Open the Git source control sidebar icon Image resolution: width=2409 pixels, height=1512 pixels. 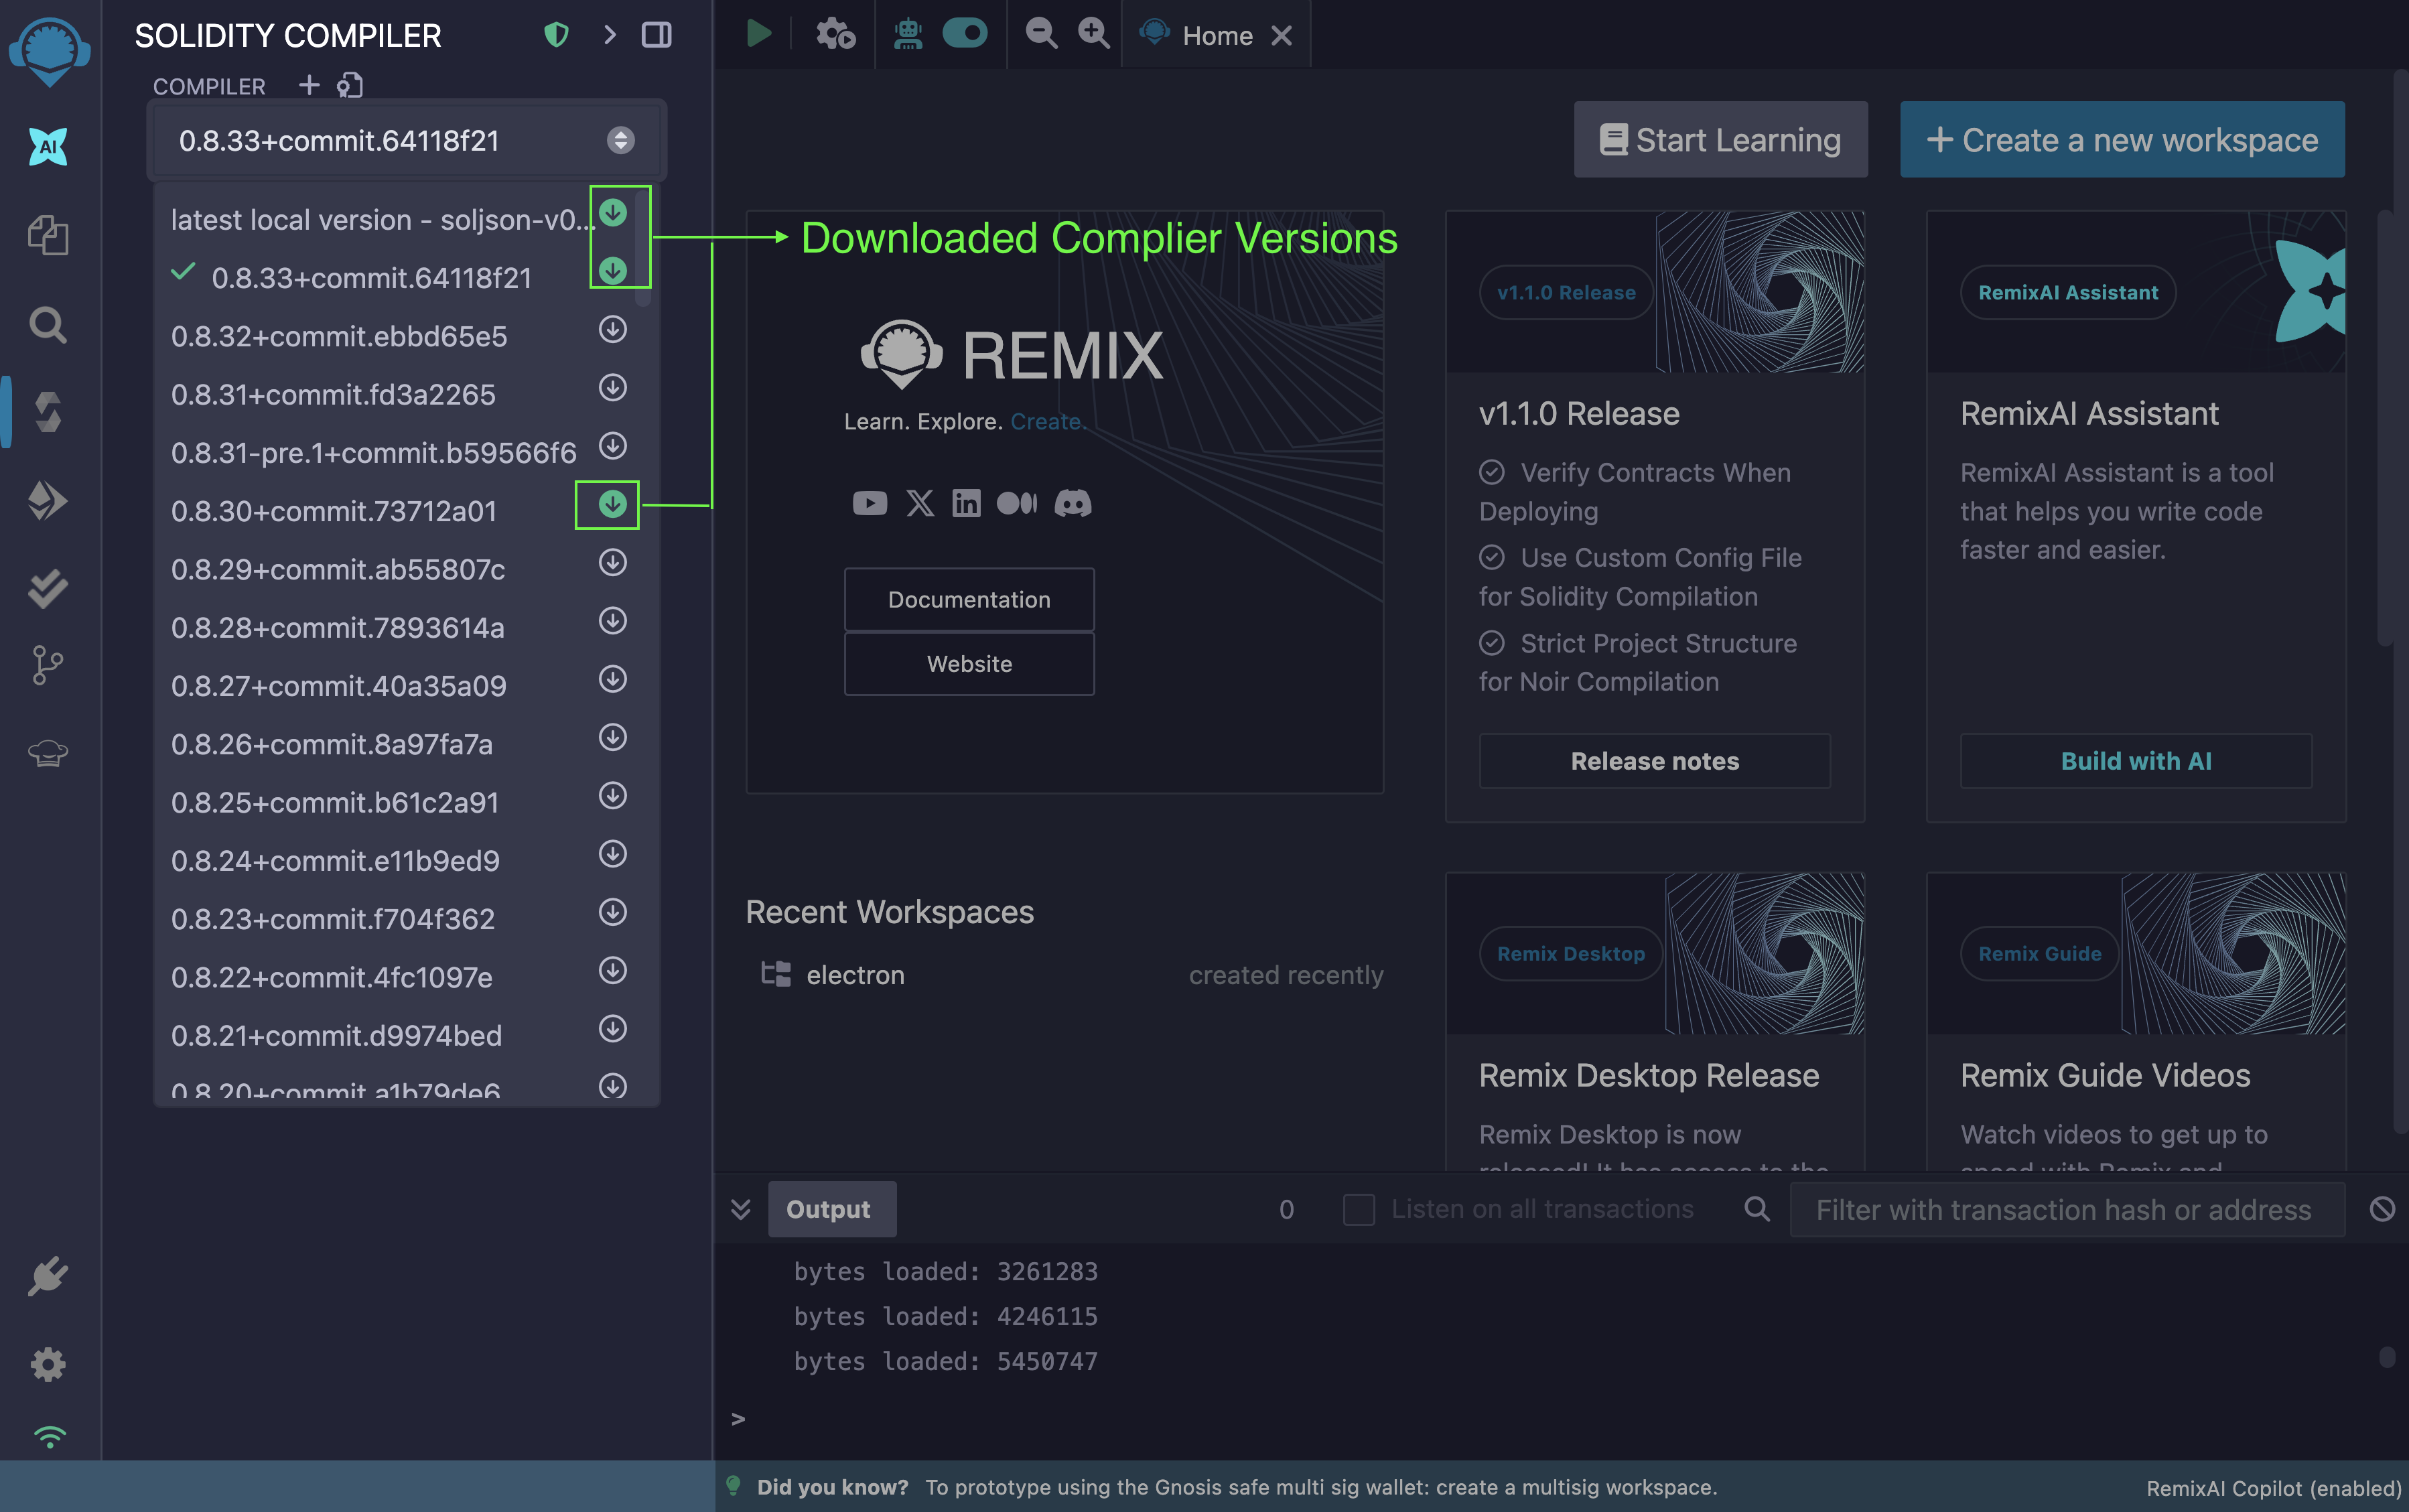pos(48,665)
